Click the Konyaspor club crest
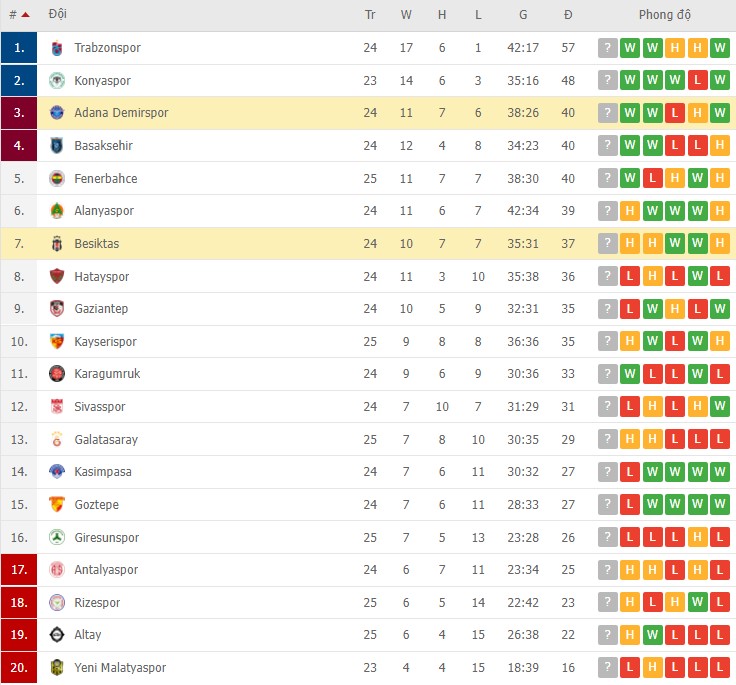This screenshot has height=685, width=736. point(57,81)
